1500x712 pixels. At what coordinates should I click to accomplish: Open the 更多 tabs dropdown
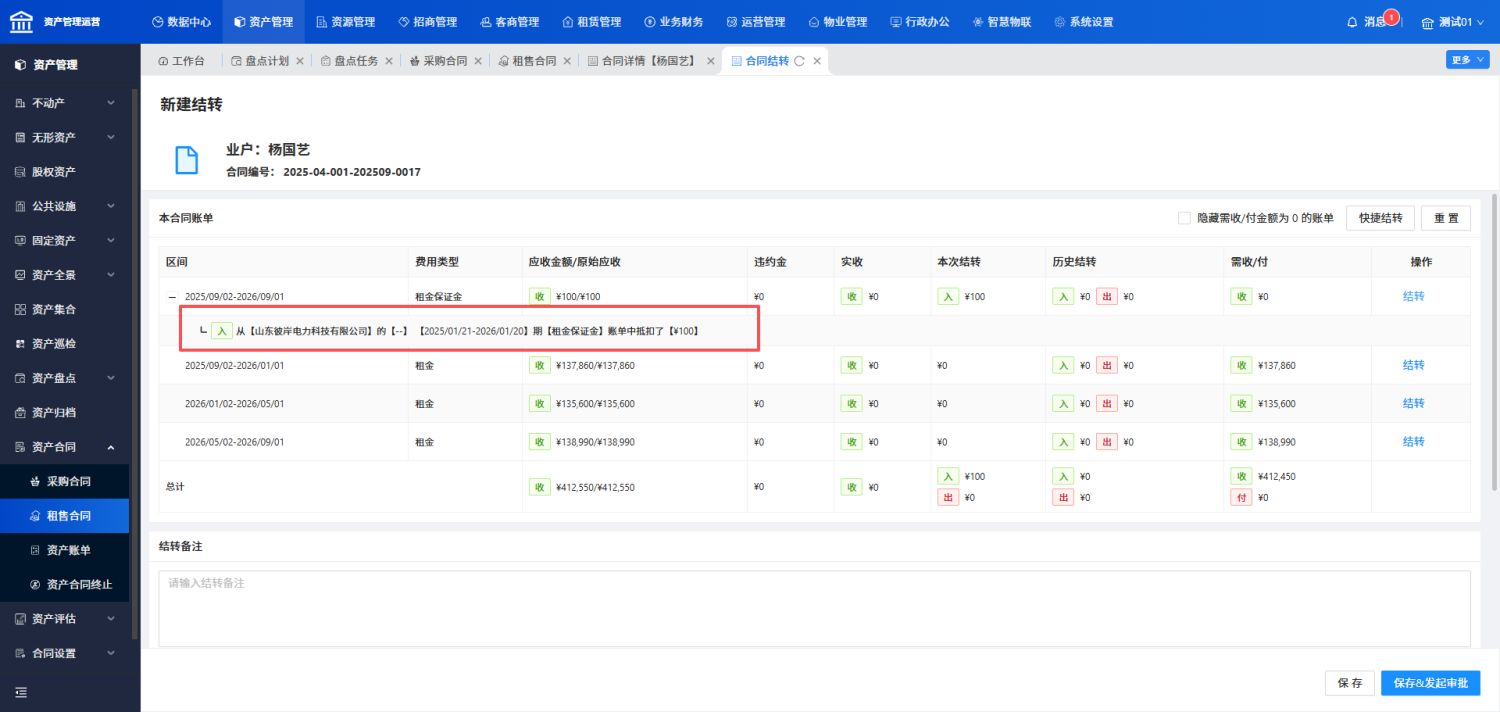(x=1467, y=60)
